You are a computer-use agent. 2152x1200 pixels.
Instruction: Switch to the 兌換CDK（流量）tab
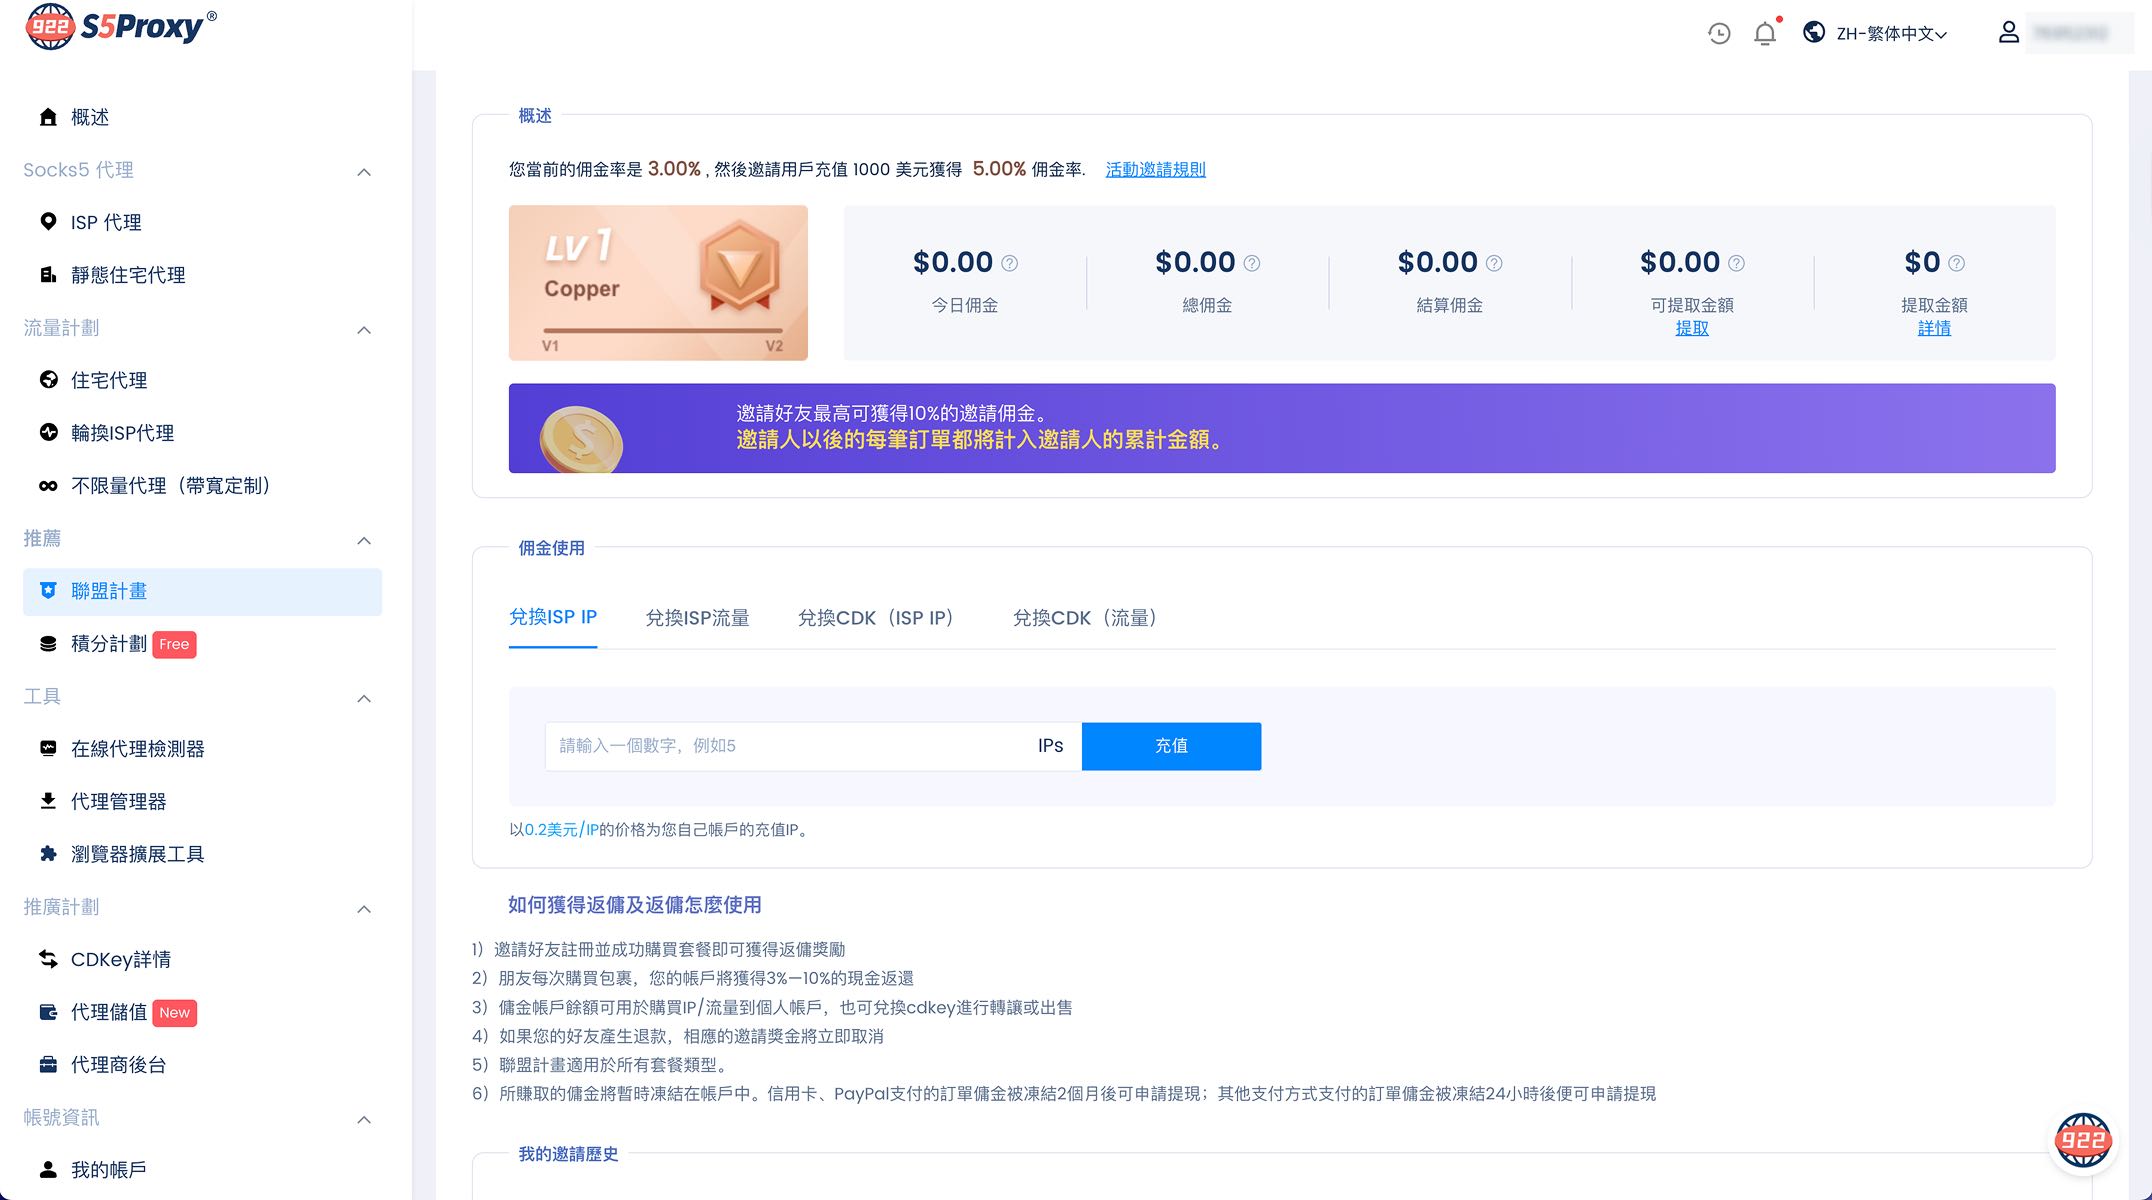click(1085, 618)
